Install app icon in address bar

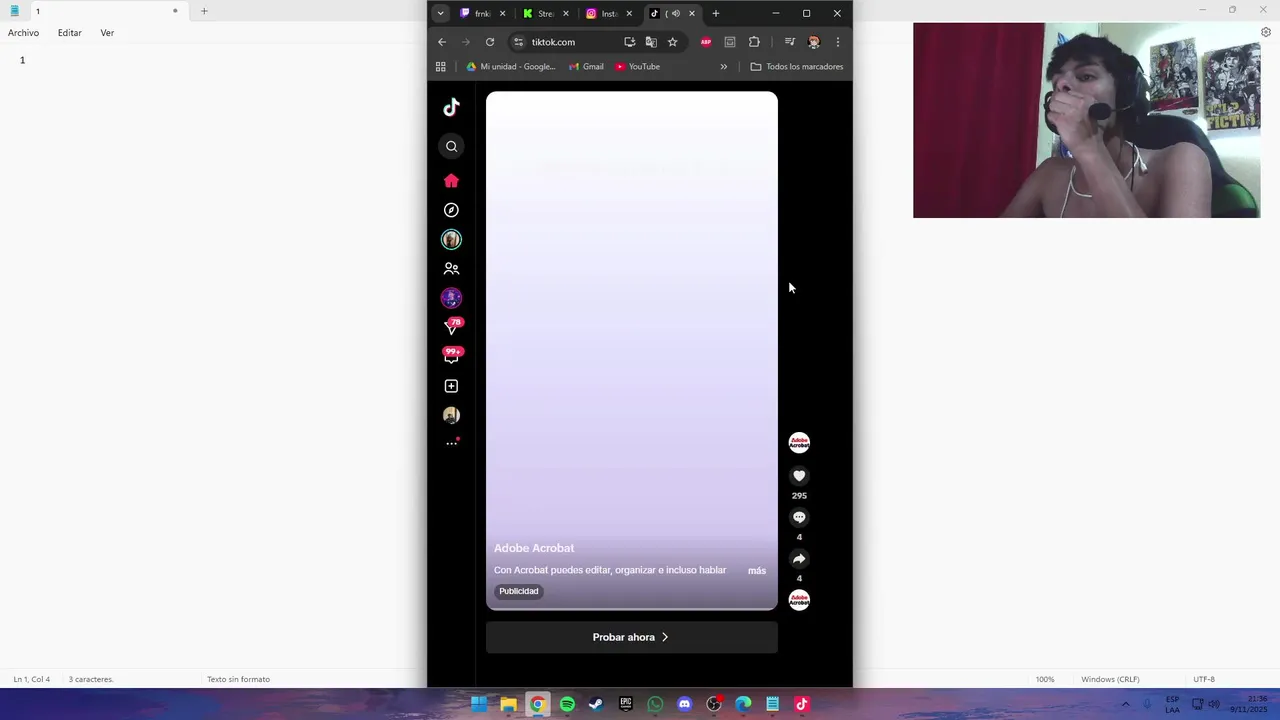click(x=629, y=42)
